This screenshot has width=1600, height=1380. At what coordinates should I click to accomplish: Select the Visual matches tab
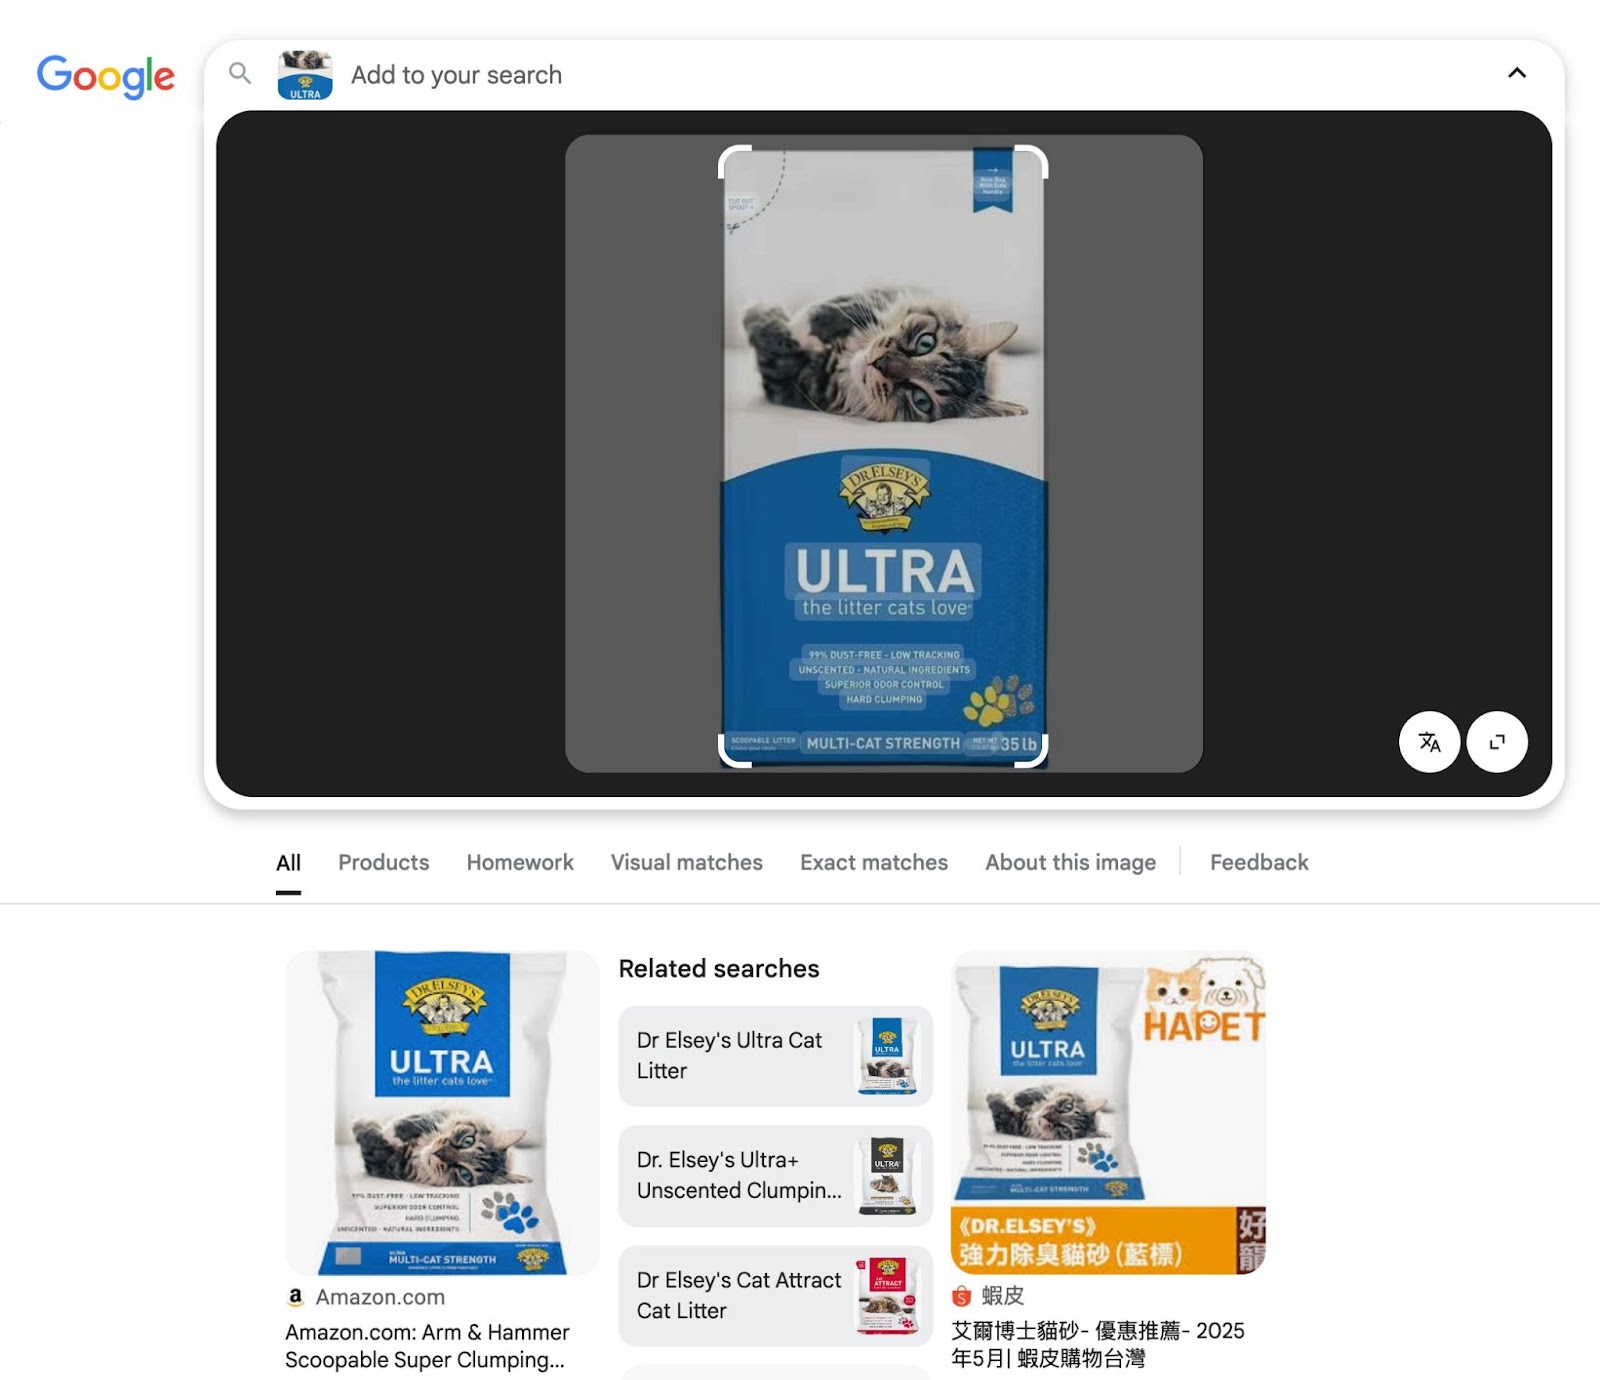687,862
